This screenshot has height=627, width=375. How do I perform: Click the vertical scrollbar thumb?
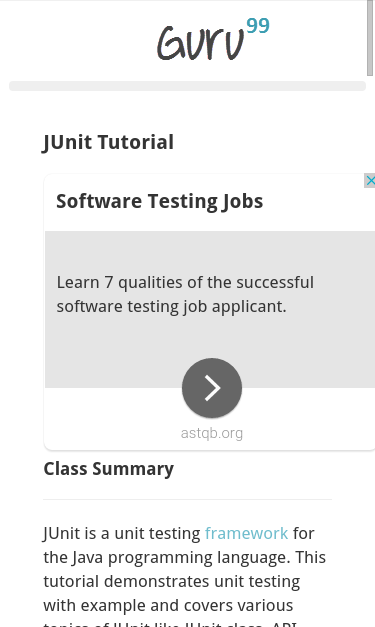370,37
